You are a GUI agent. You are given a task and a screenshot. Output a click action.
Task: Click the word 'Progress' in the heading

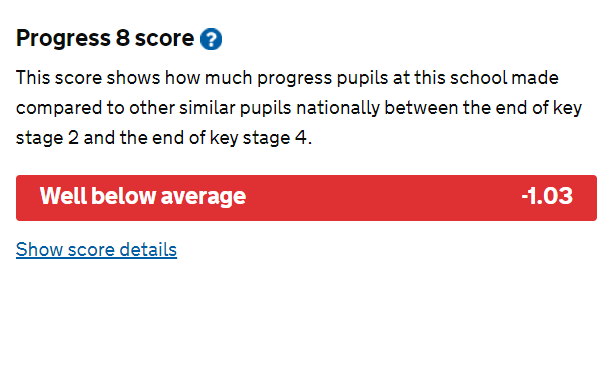[x=63, y=39]
